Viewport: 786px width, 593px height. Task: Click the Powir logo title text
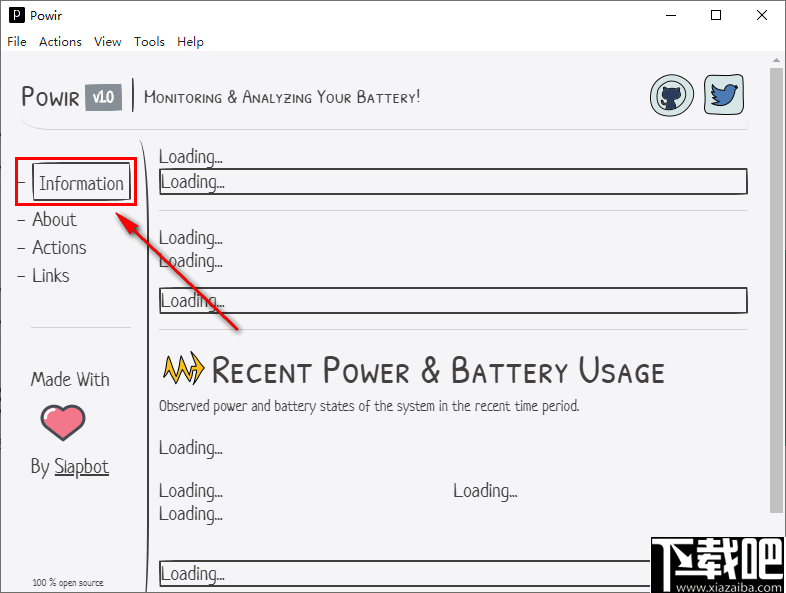pos(50,97)
